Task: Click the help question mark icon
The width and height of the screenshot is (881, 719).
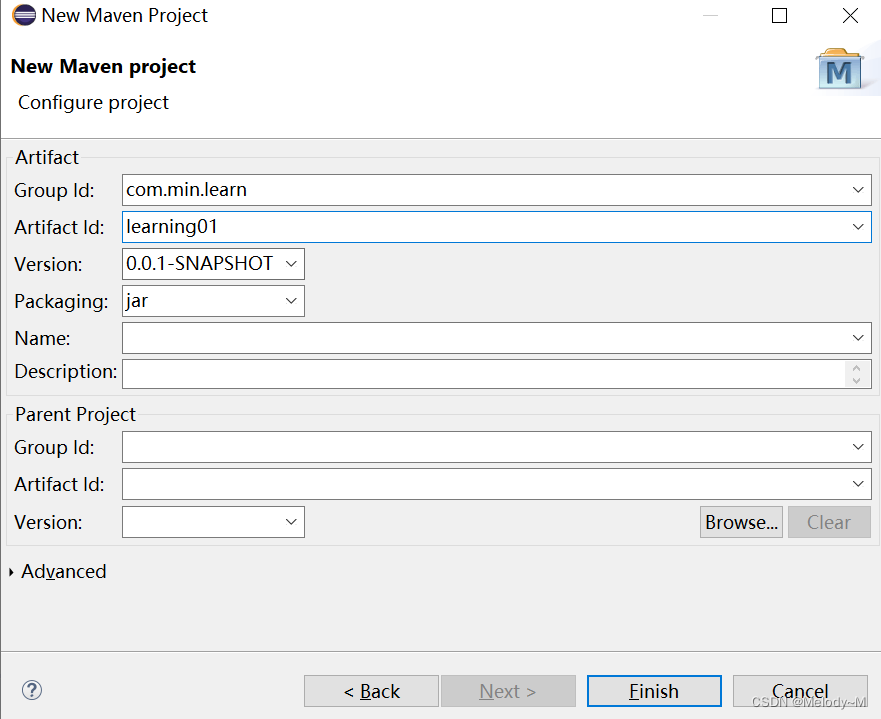Action: 32,690
